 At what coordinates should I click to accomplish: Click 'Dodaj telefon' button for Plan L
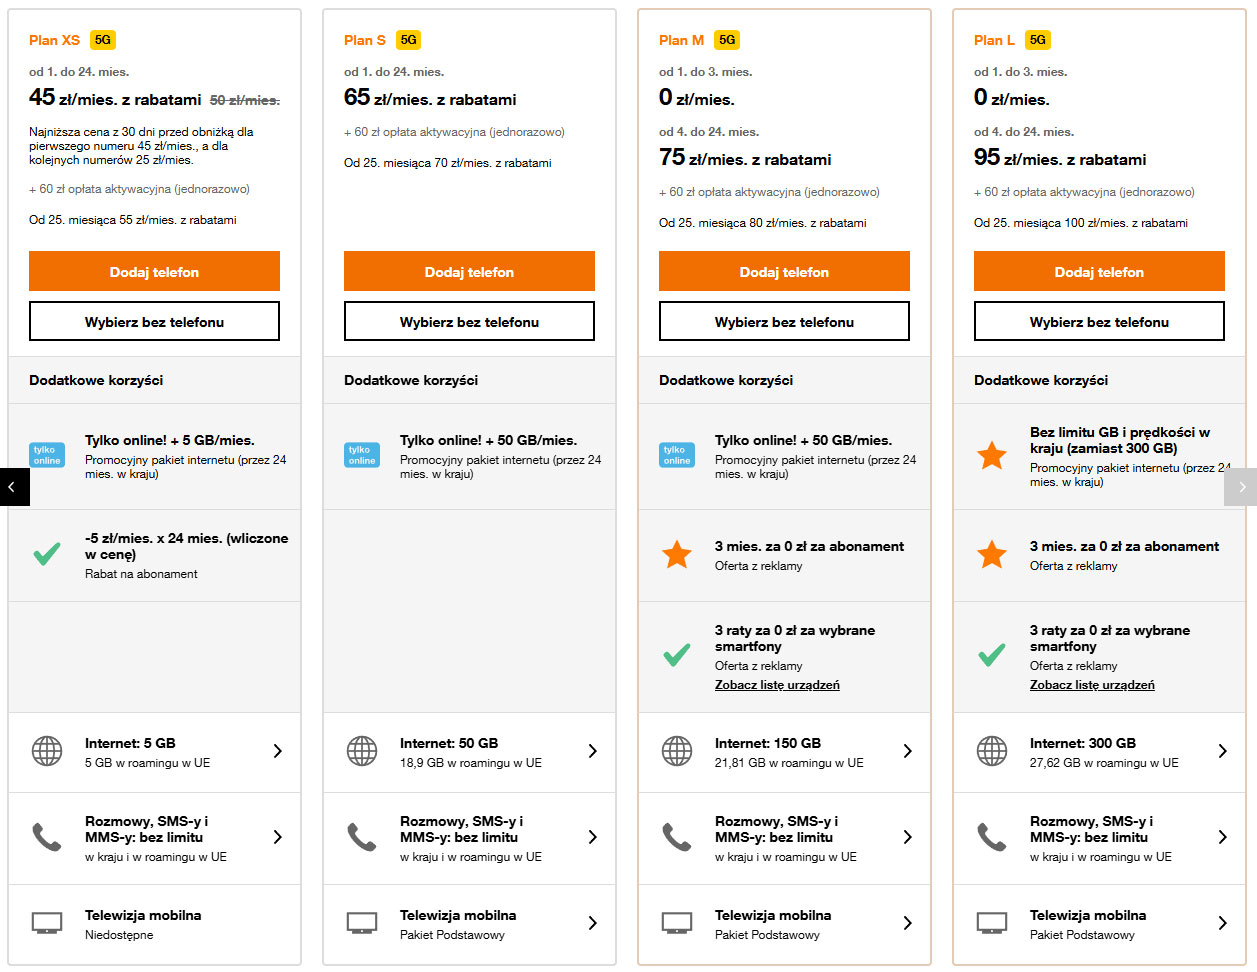(1099, 272)
